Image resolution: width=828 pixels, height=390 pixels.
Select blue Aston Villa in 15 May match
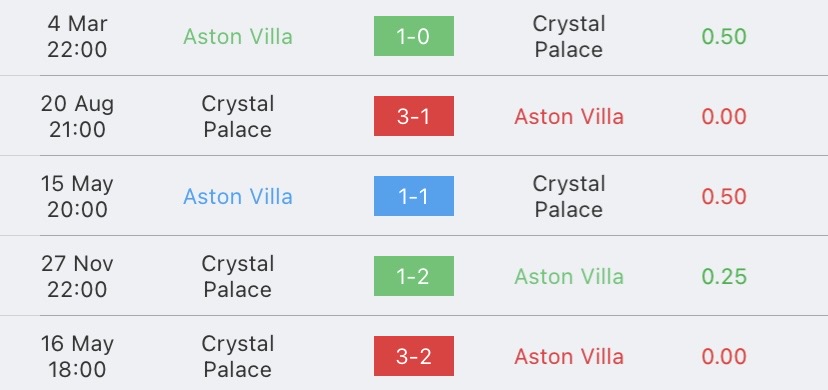tap(238, 196)
